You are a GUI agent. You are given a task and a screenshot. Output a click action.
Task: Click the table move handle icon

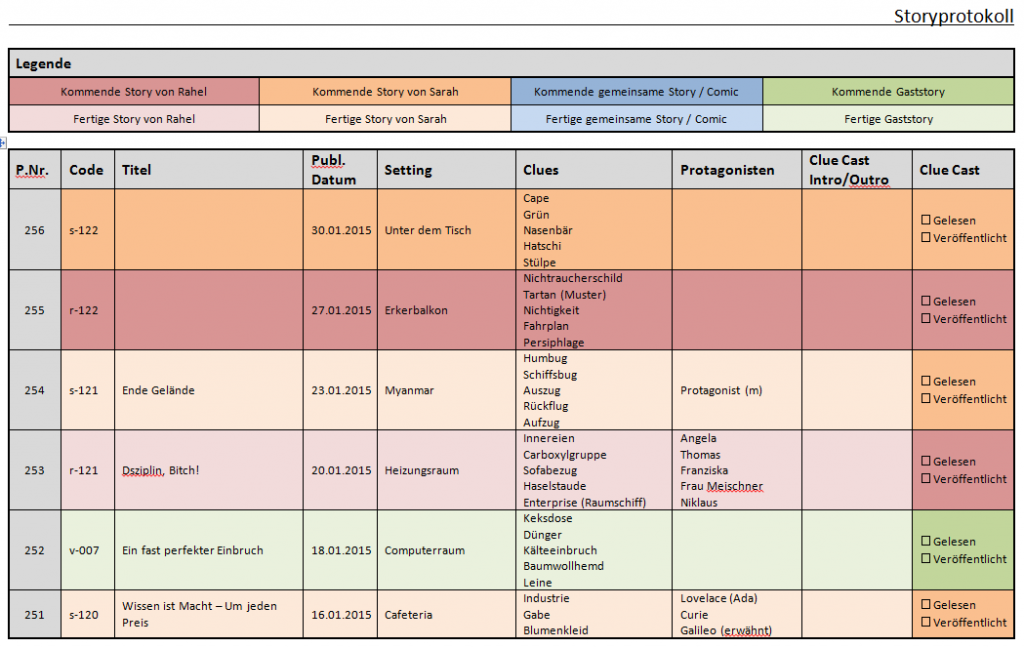point(4,143)
